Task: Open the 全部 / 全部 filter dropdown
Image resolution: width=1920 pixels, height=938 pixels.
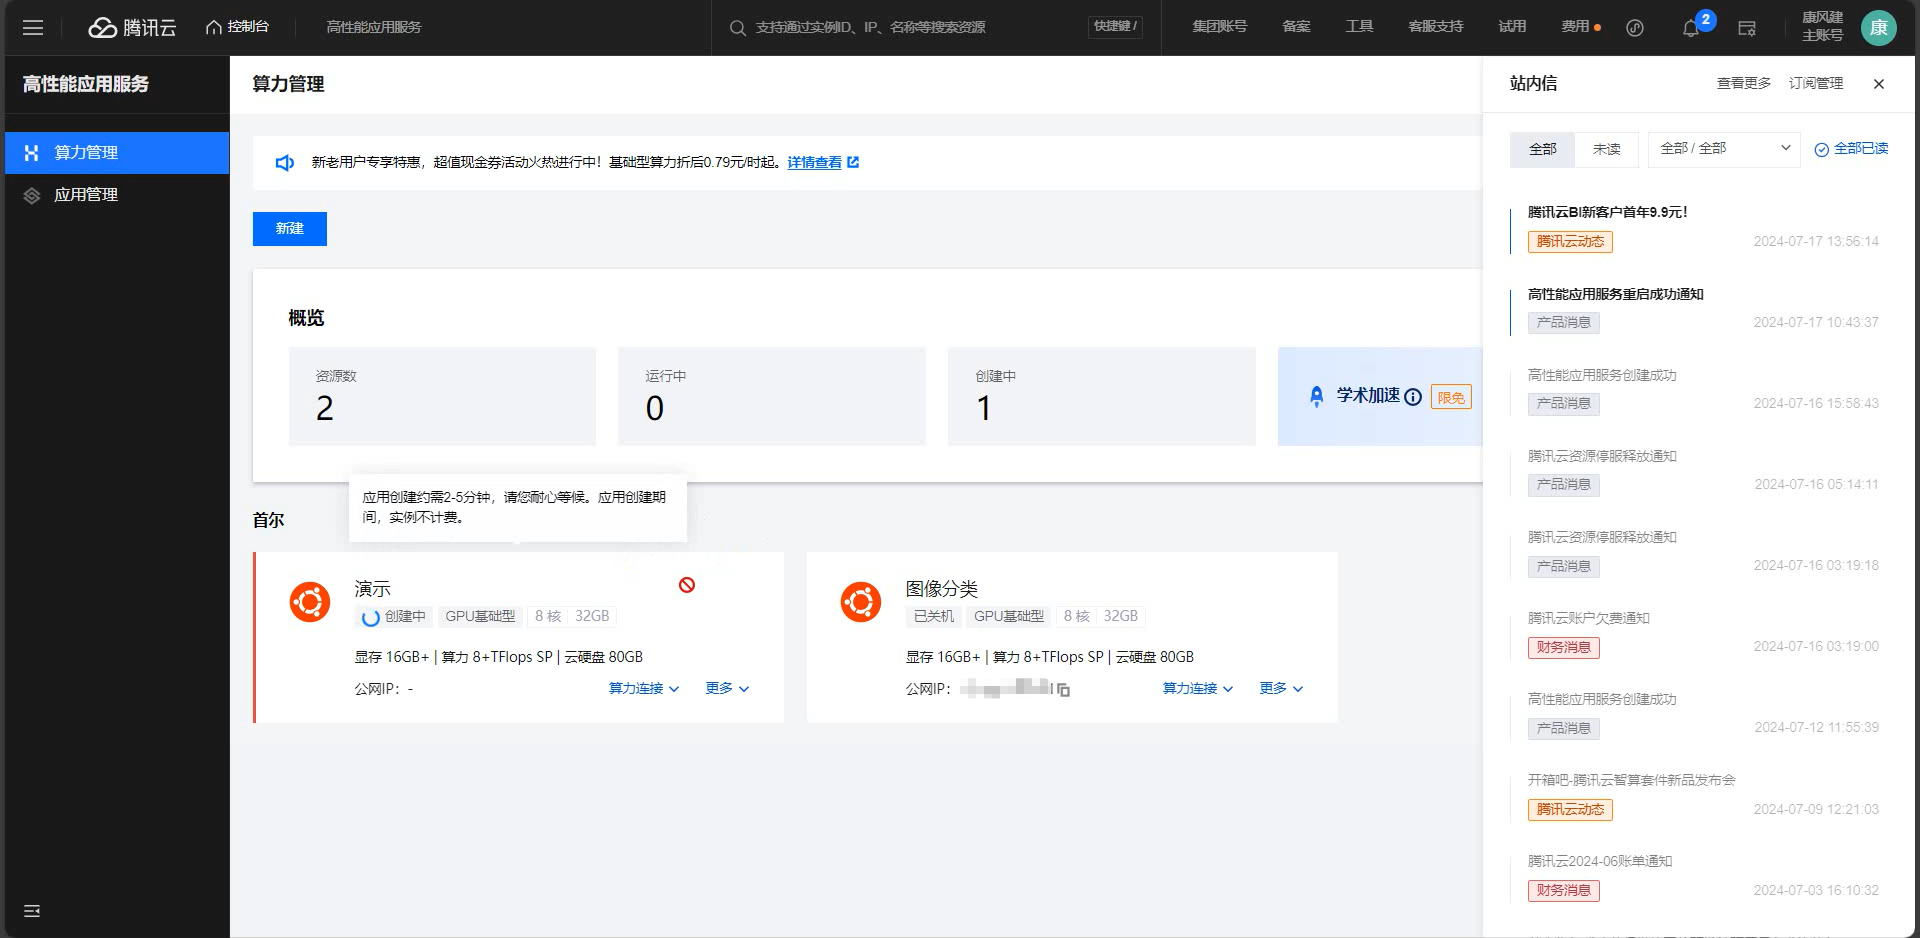Action: pos(1724,149)
